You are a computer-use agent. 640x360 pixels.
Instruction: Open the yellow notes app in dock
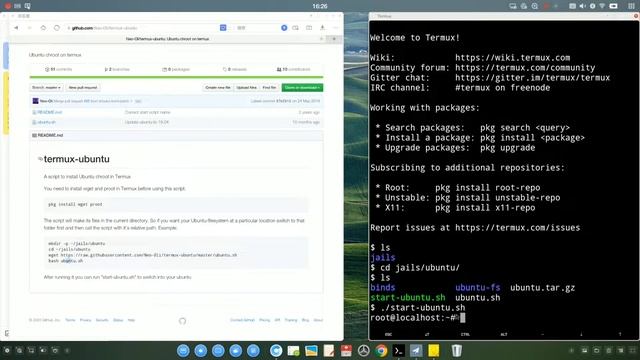(x=433, y=350)
